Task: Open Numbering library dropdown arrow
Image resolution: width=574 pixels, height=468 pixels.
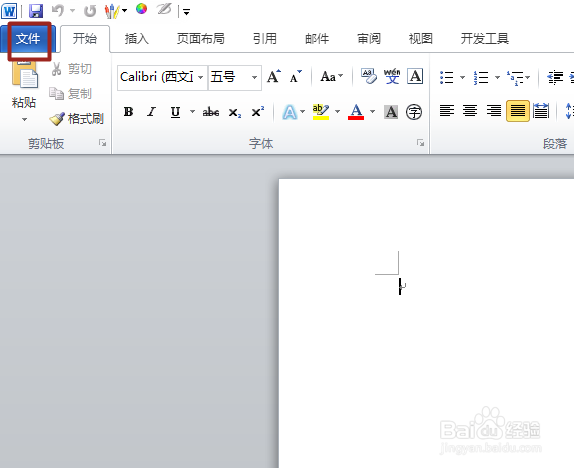Action: tap(497, 77)
